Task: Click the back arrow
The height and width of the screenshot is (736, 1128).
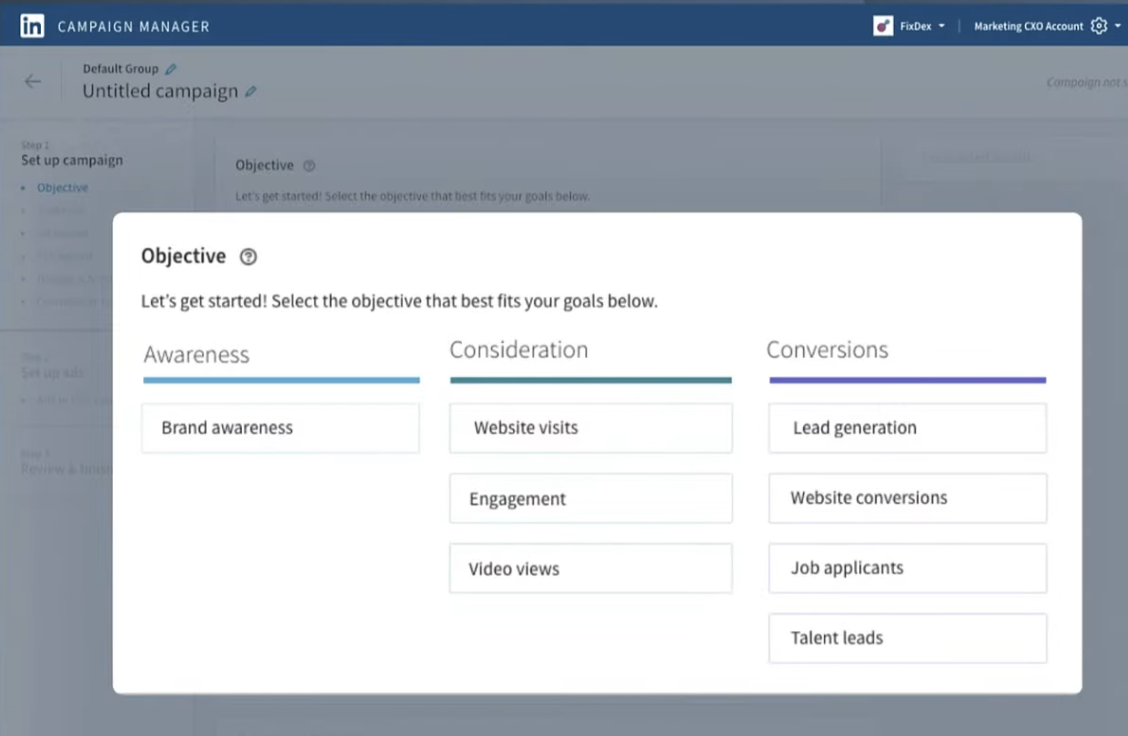Action: [x=32, y=81]
